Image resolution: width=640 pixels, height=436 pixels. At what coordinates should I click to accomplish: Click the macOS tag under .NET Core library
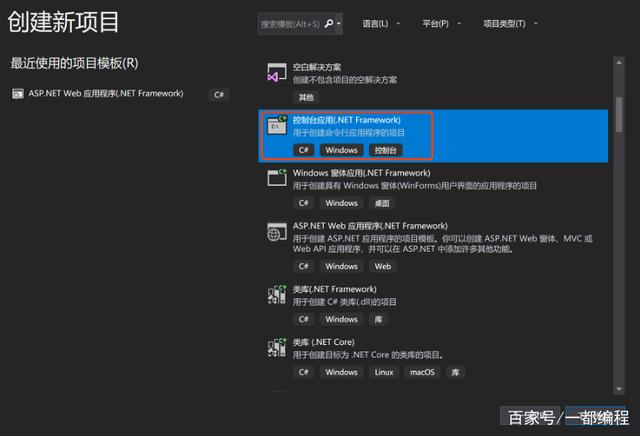422,372
